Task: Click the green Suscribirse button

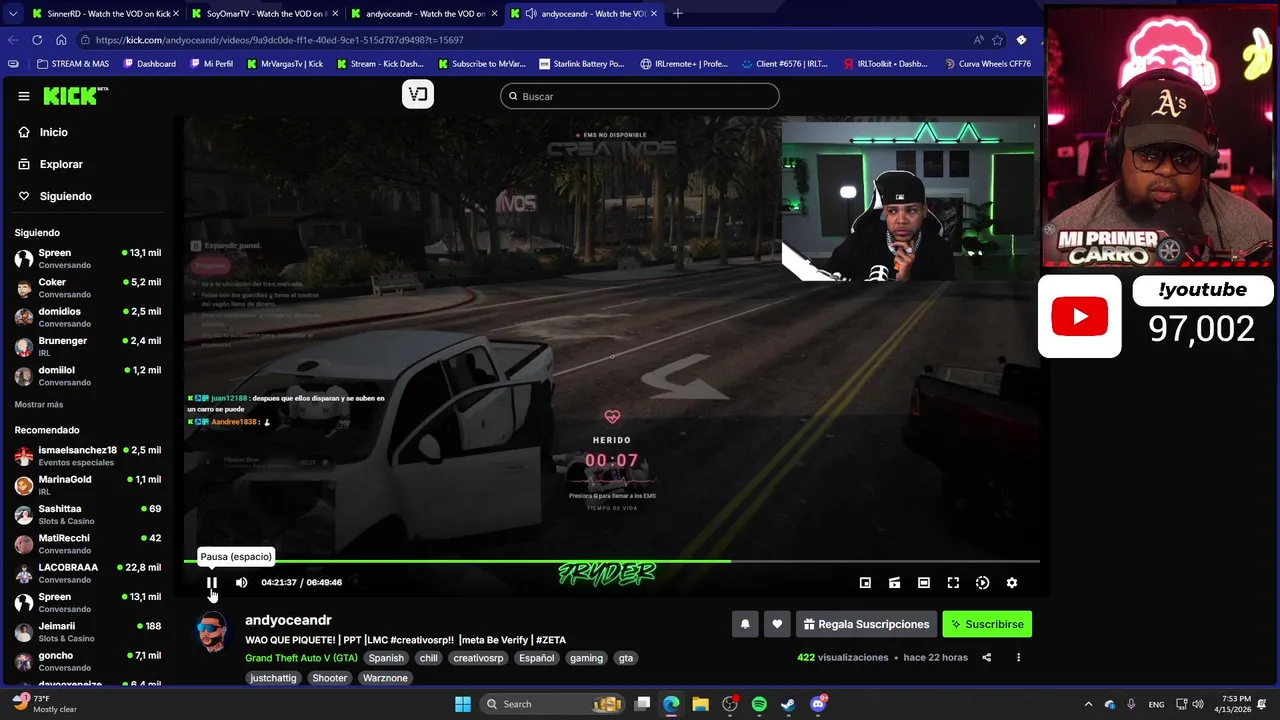Action: click(x=987, y=624)
